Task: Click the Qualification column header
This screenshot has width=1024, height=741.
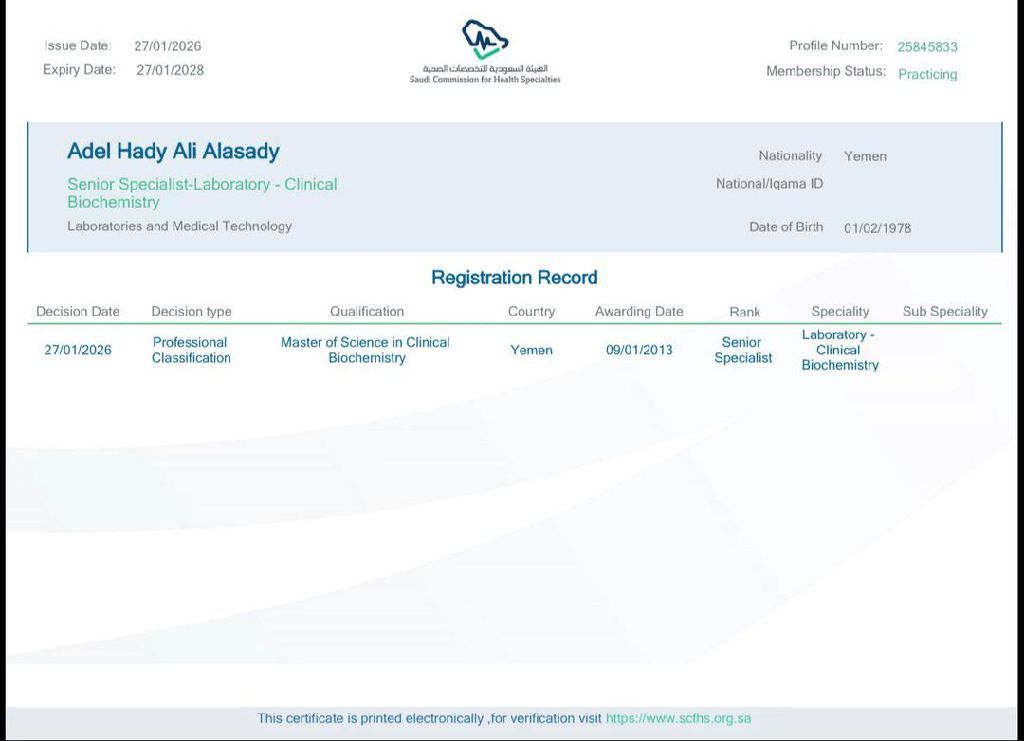Action: tap(367, 311)
